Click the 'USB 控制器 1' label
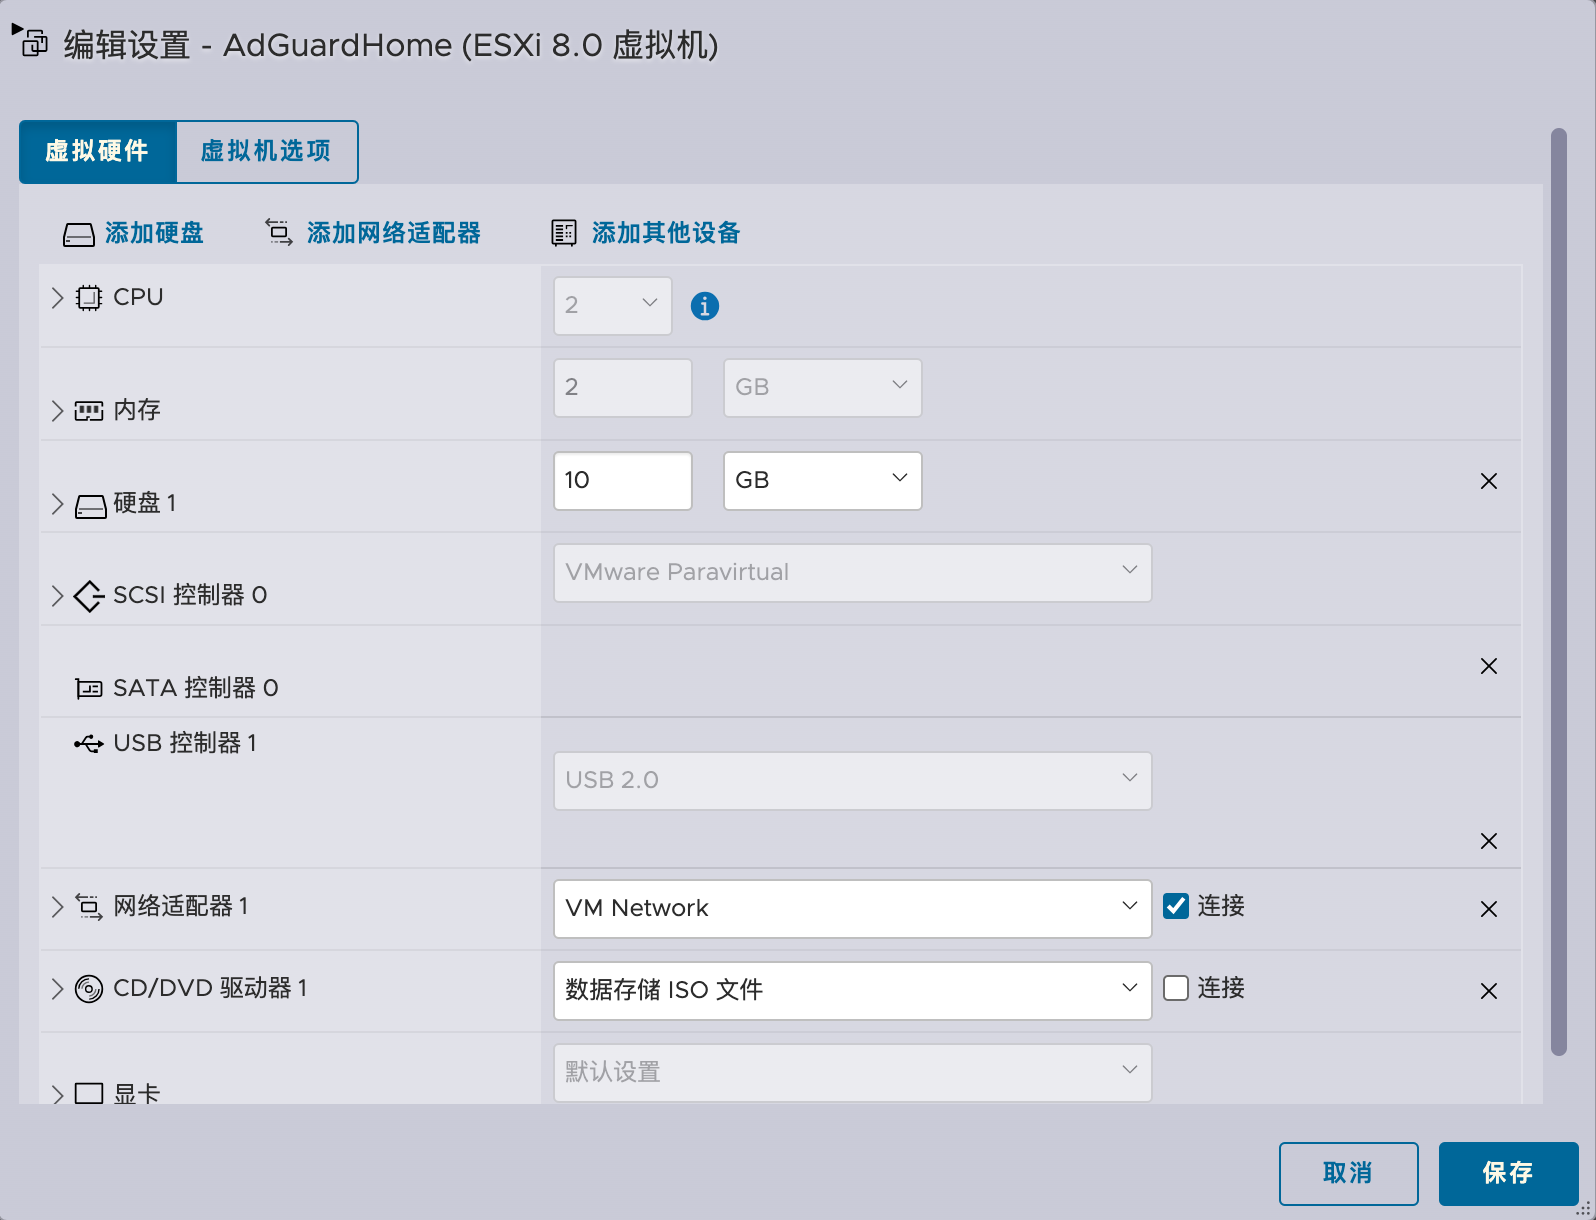Screen dimensions: 1596x1220 [185, 743]
